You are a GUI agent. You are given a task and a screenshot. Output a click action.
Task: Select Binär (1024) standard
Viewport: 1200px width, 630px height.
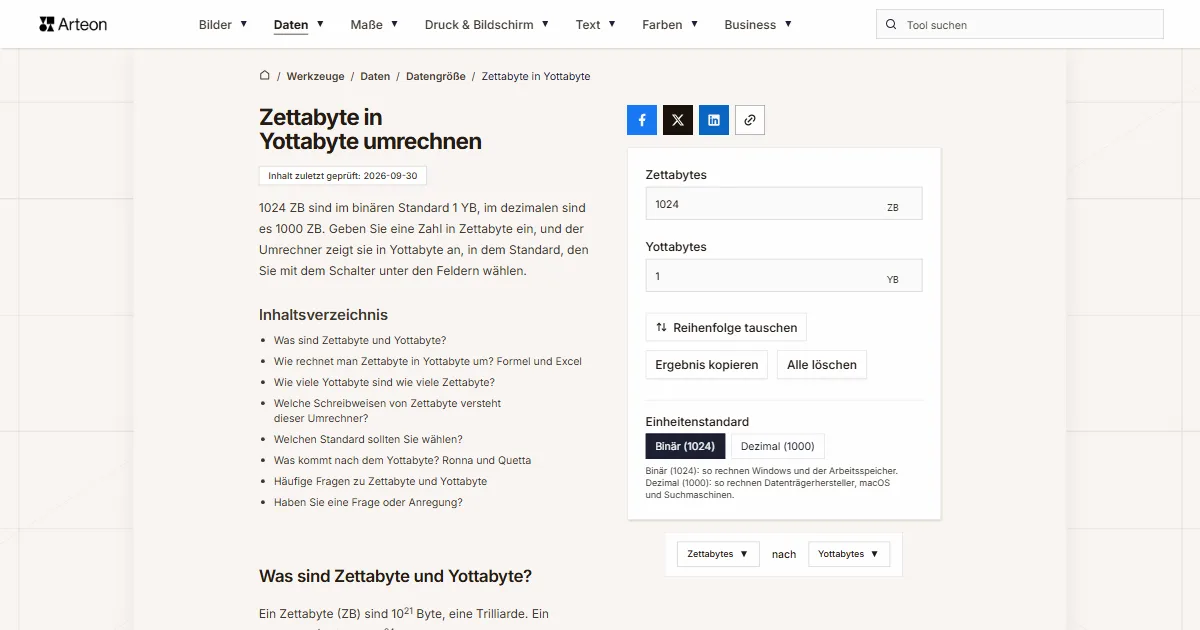(685, 446)
